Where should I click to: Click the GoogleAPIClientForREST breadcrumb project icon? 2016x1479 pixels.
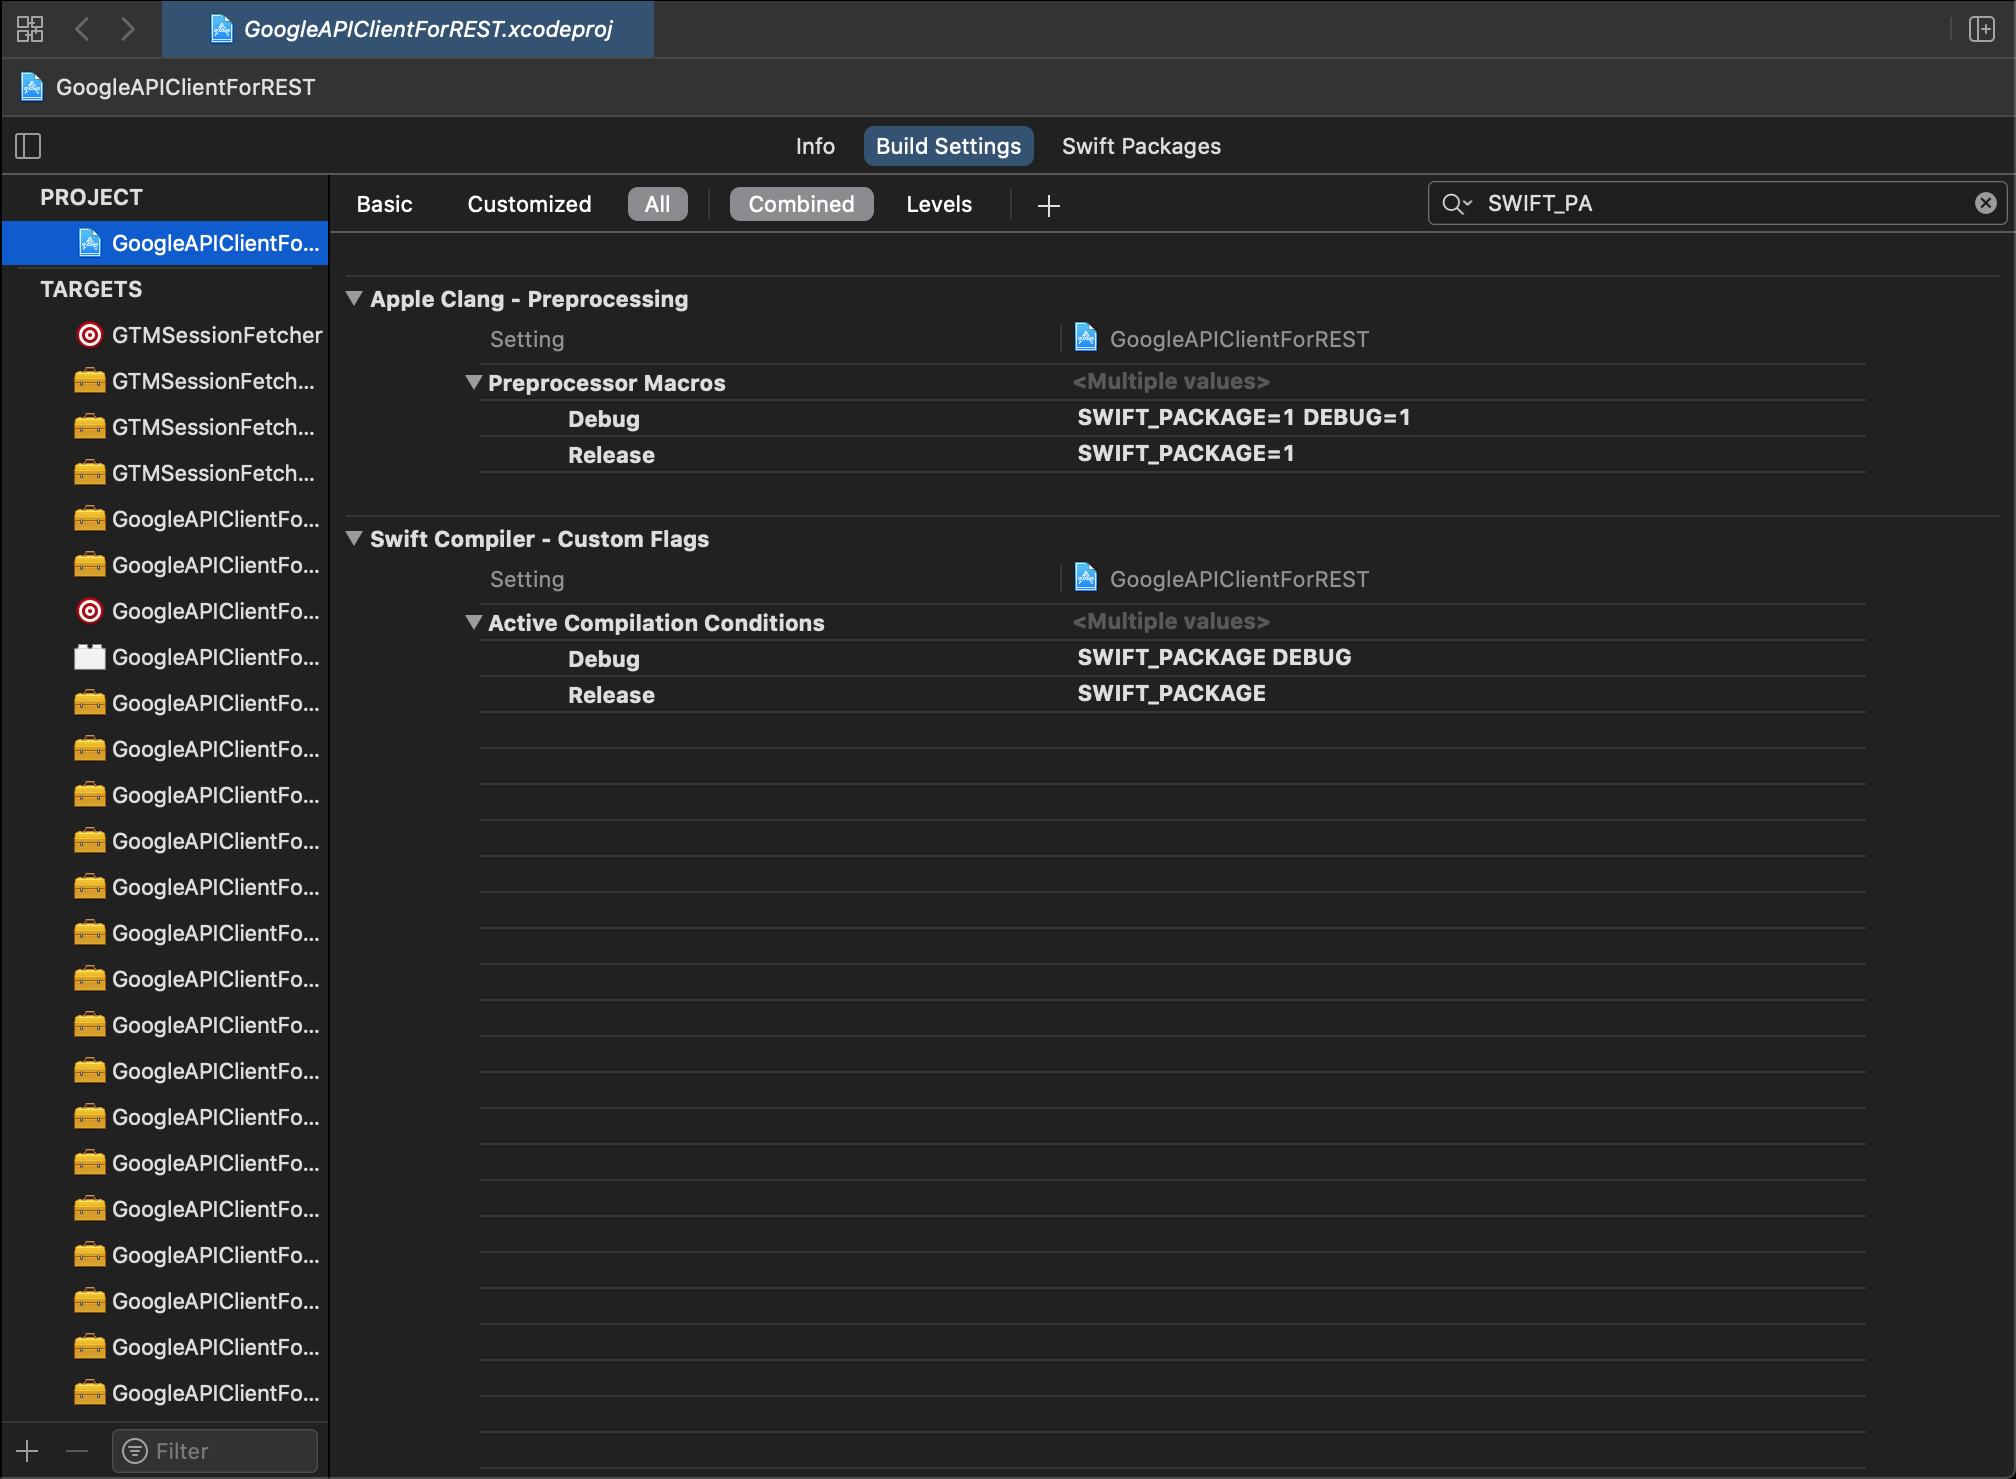pos(32,87)
